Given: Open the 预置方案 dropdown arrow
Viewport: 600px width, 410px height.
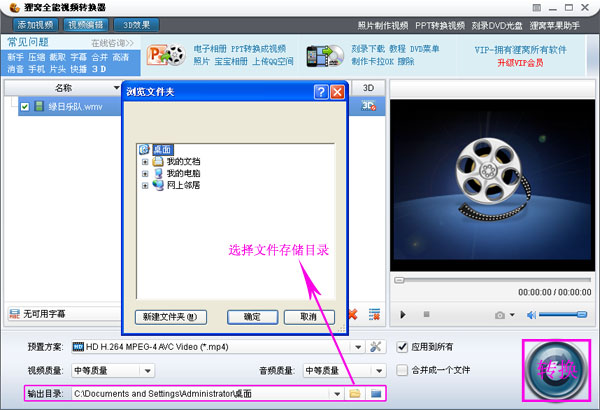Looking at the screenshot, I should click(358, 347).
